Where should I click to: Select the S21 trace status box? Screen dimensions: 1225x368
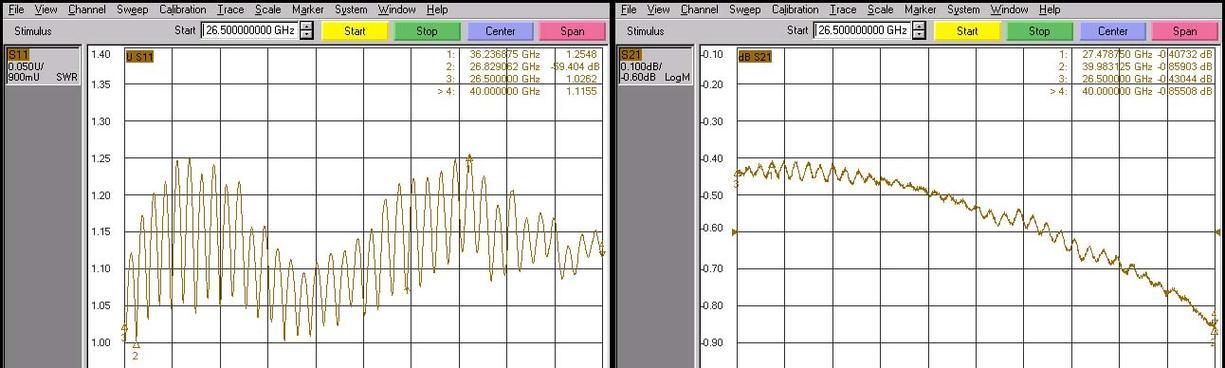click(x=655, y=64)
